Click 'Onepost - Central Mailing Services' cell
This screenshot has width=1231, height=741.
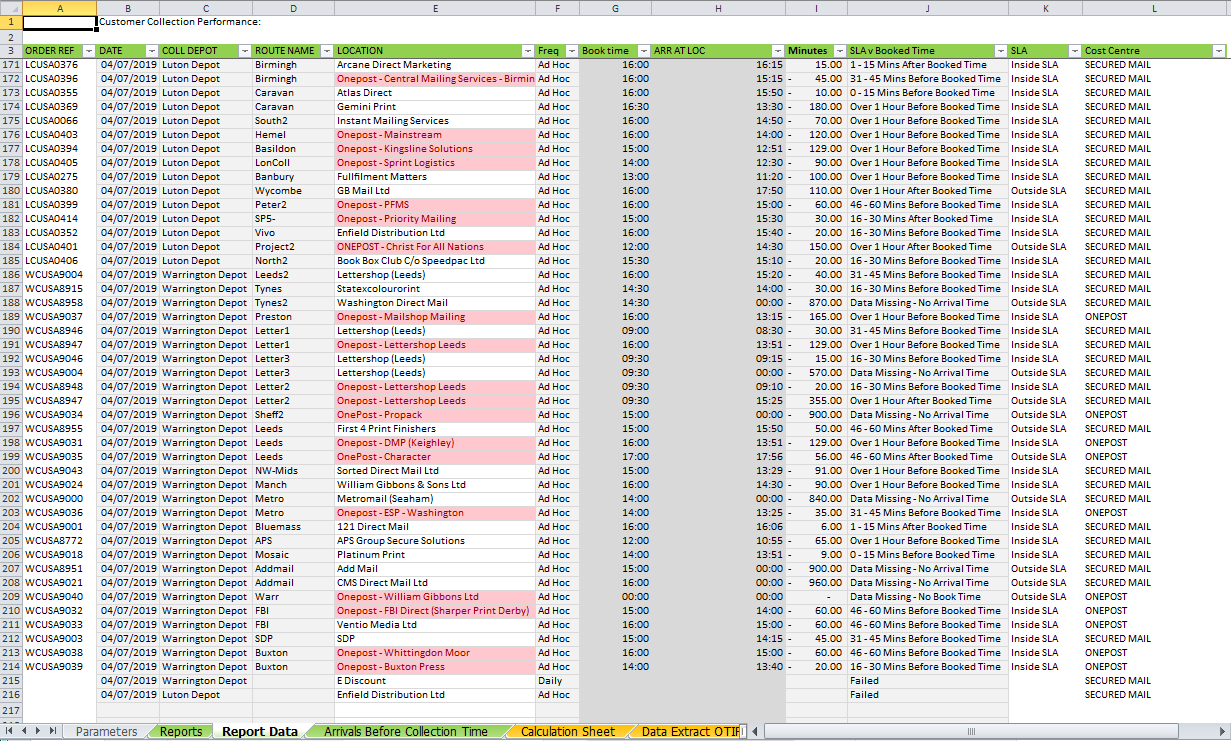pos(435,79)
